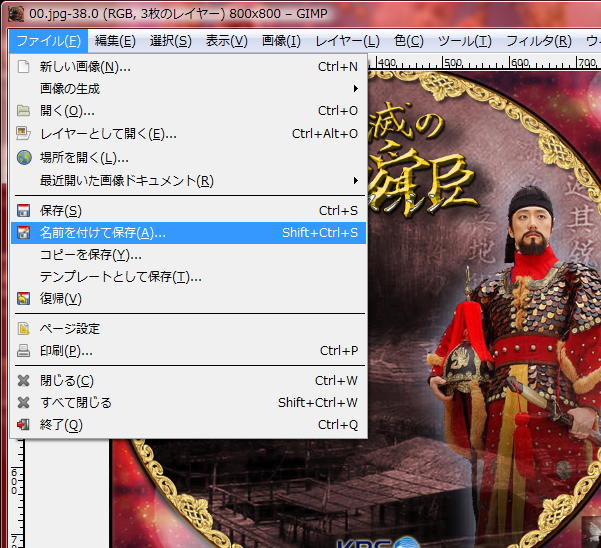The height and width of the screenshot is (548, 601).
Task: Click the globe icon for open location
Action: coord(24,158)
